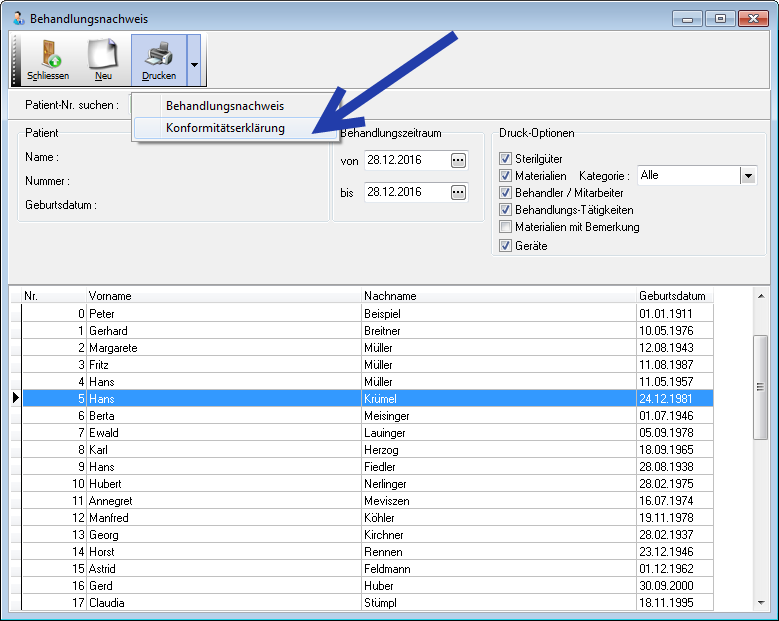
Task: Enable Materialien mit Bemerkung checkbox
Action: [505, 227]
